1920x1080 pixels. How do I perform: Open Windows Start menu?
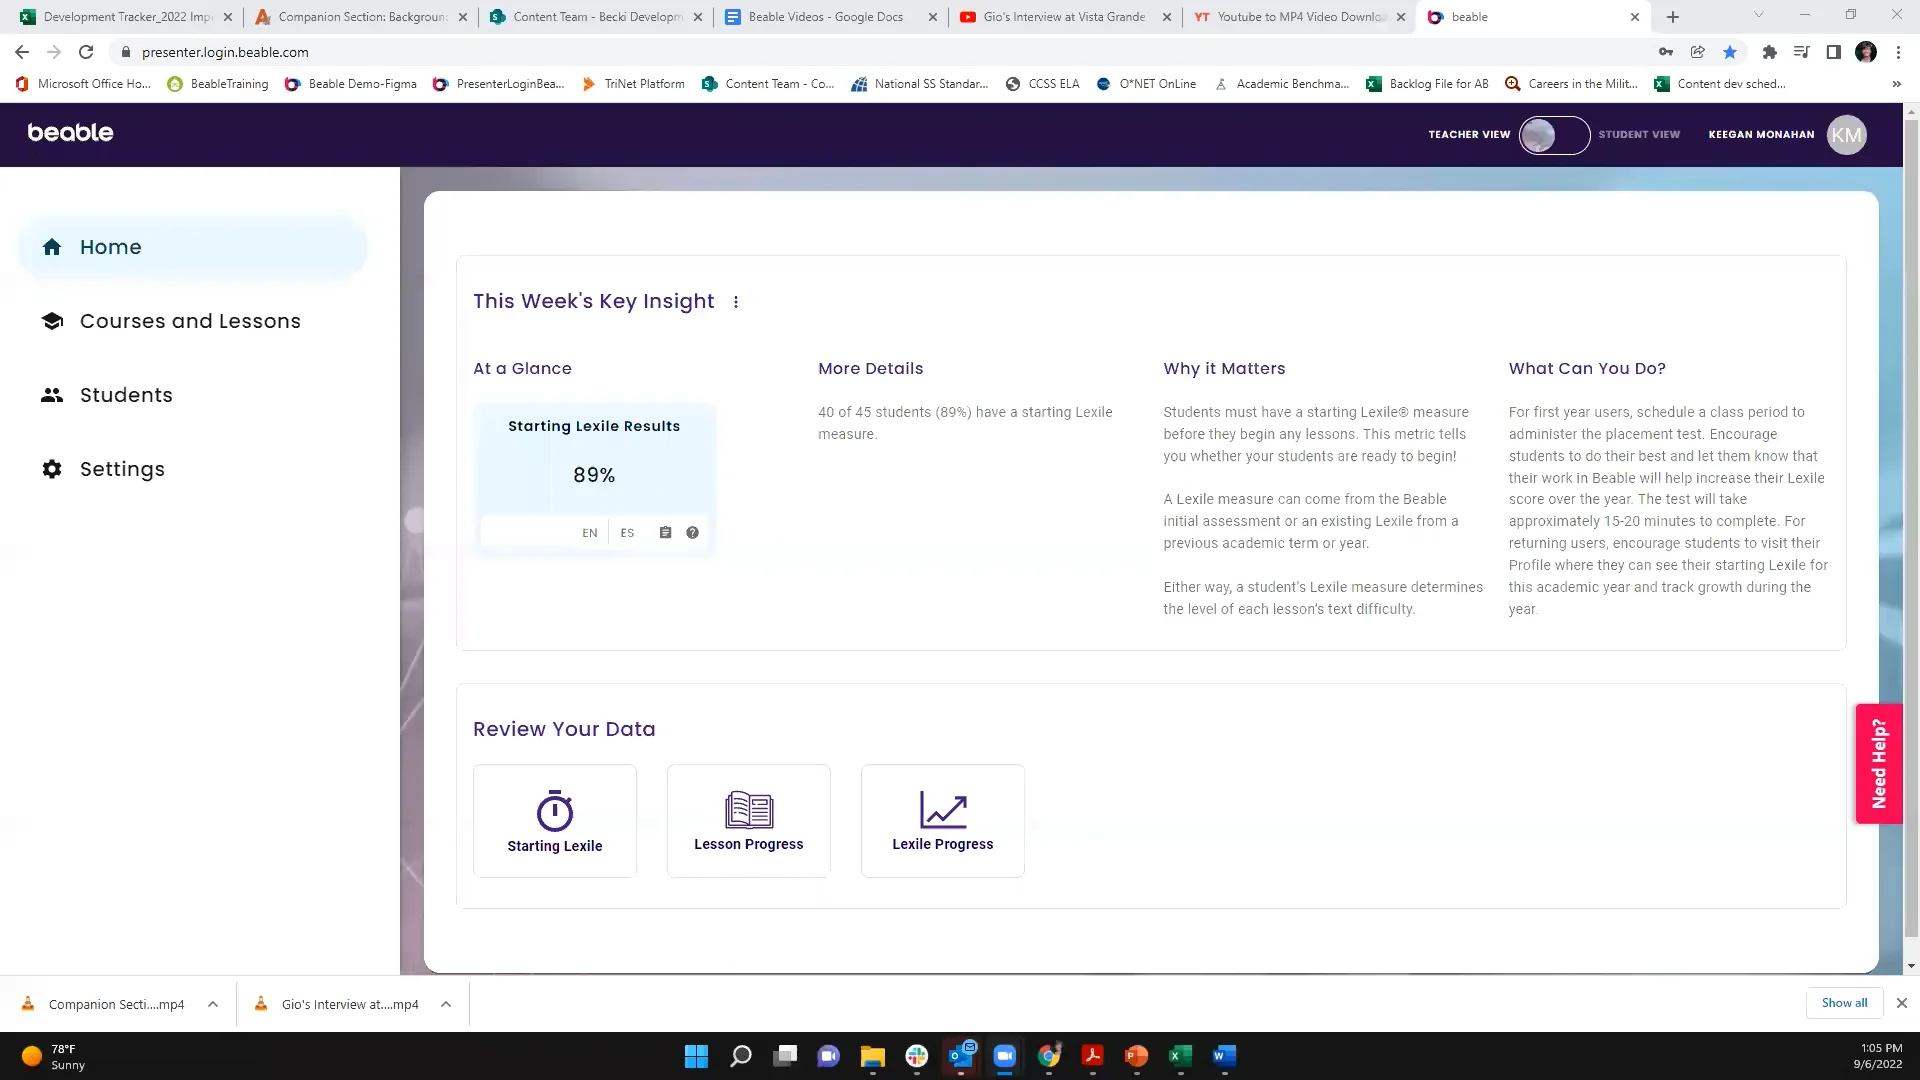point(696,1056)
